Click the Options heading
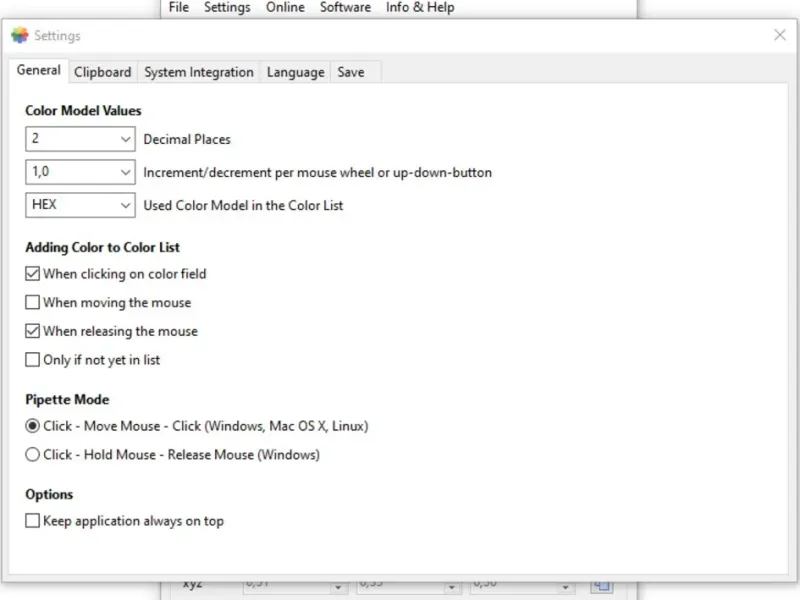 point(49,494)
